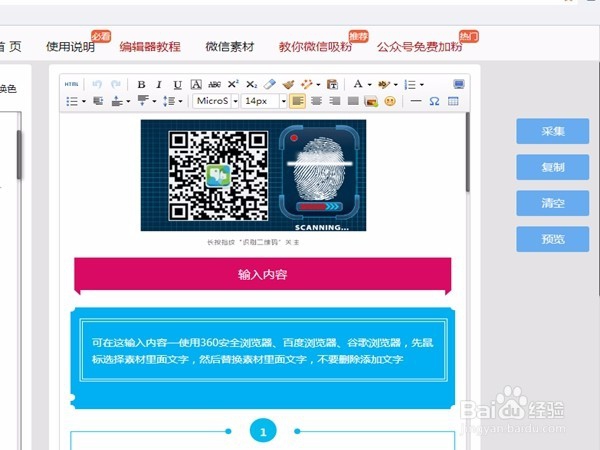
Task: Click the 复制 button
Action: pyautogui.click(x=553, y=167)
